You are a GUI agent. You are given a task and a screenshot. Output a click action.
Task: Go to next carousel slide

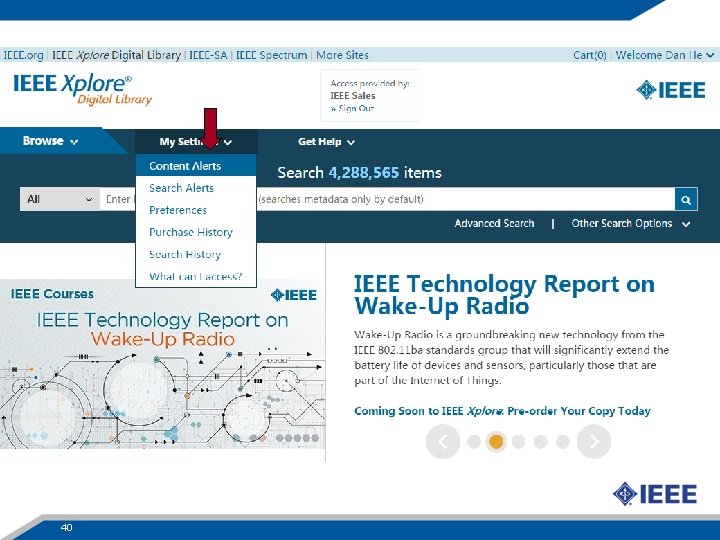point(594,442)
